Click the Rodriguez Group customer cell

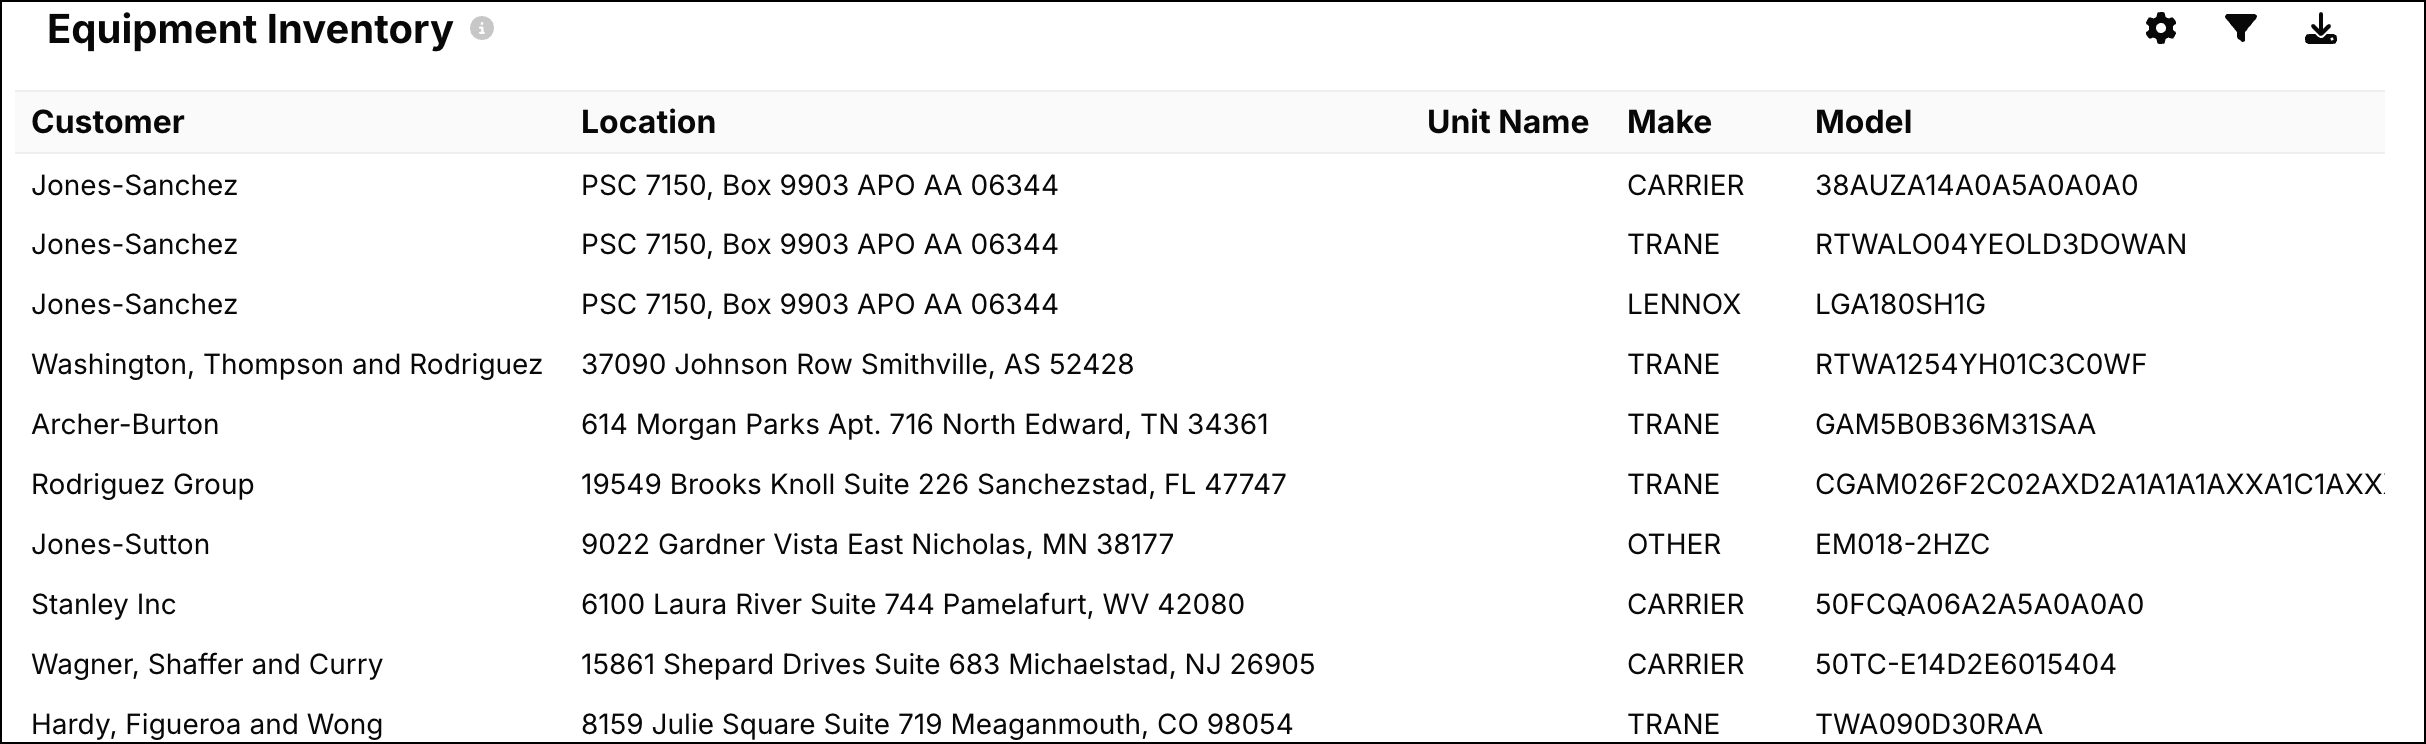[142, 484]
